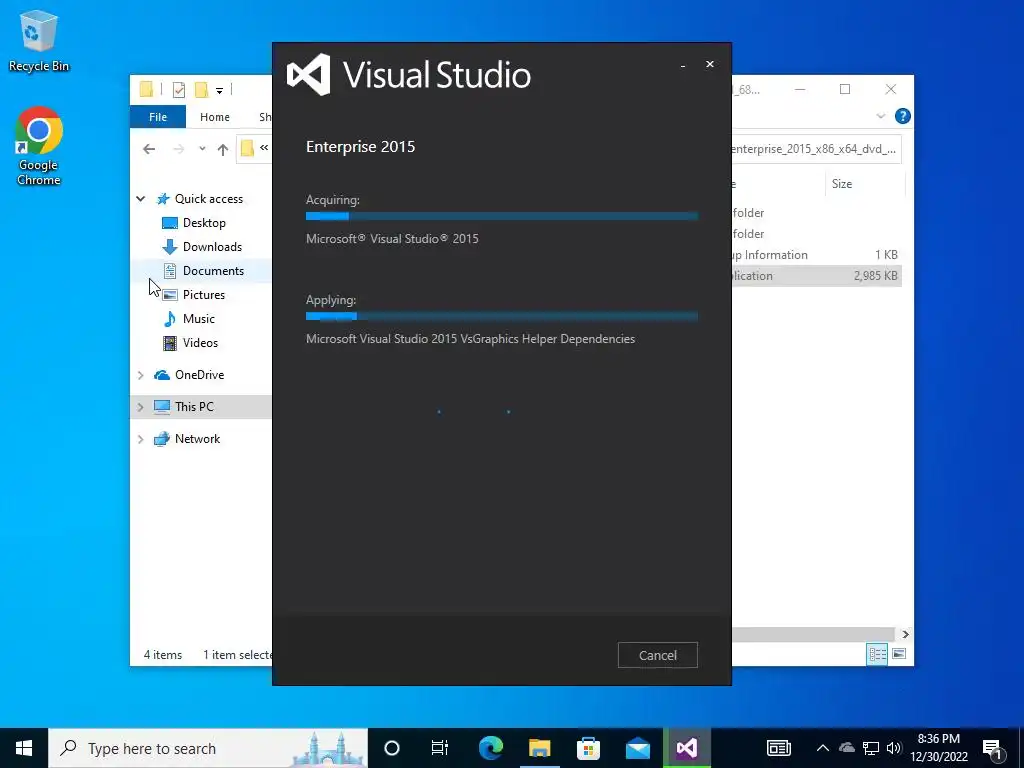
Task: Go back in File Explorer
Action: [149, 149]
